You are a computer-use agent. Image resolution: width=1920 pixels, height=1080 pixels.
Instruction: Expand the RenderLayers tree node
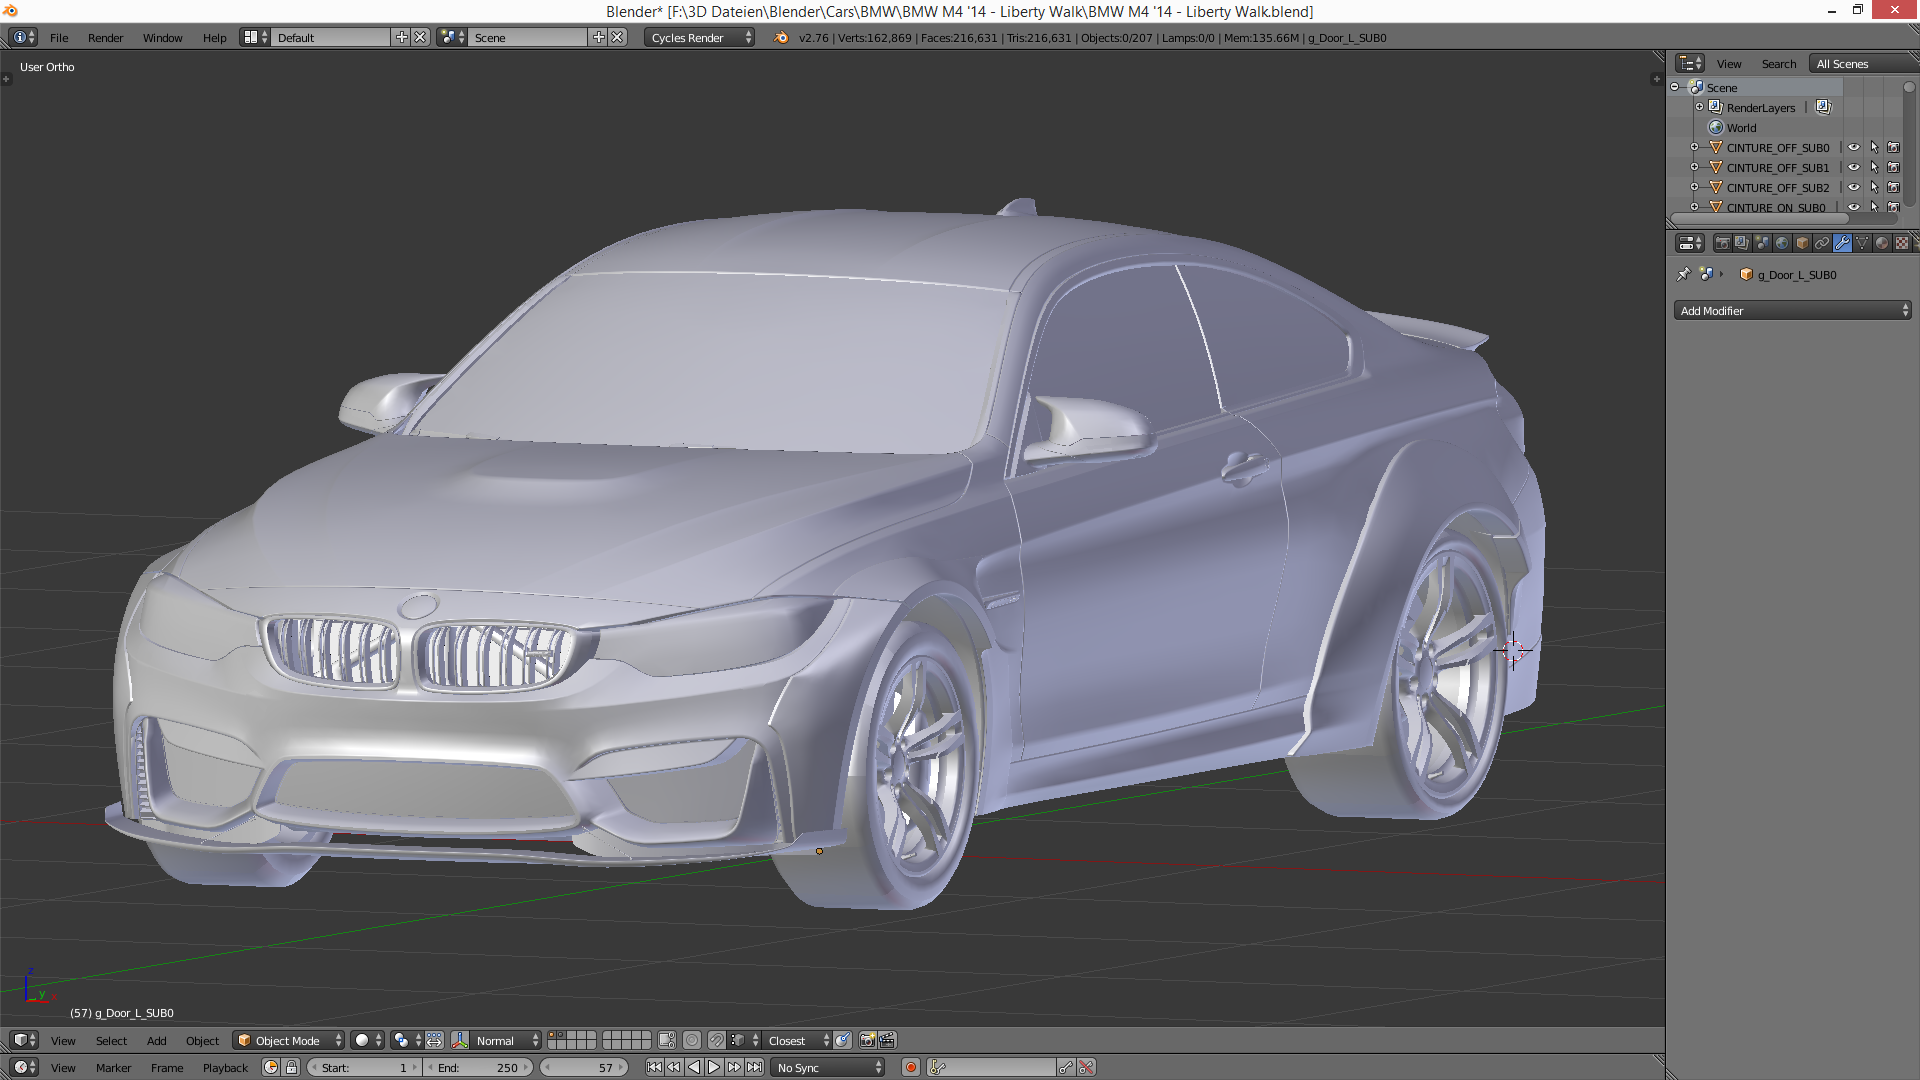[1699, 107]
